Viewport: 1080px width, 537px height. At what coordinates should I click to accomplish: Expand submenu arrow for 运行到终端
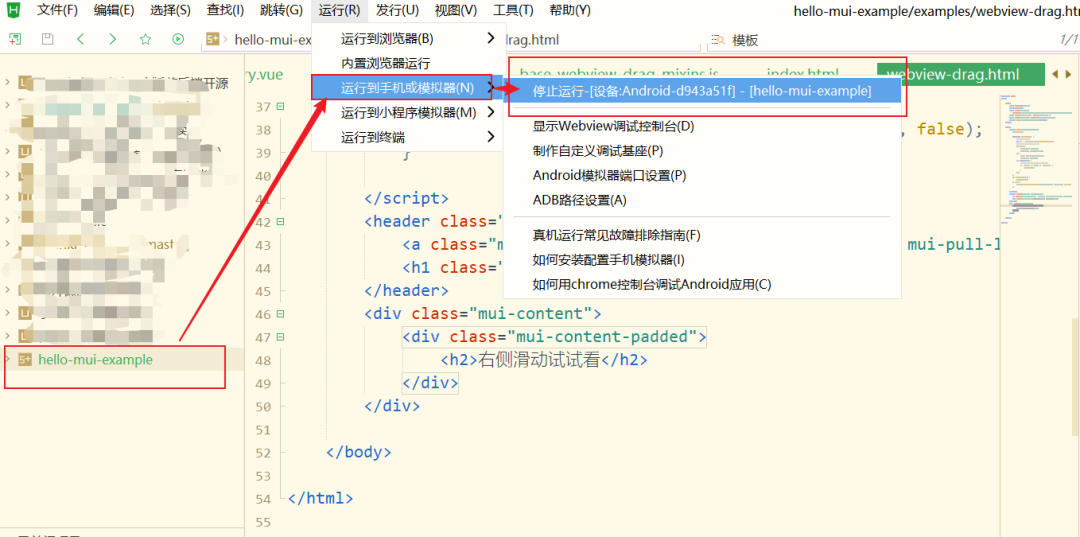[x=490, y=137]
